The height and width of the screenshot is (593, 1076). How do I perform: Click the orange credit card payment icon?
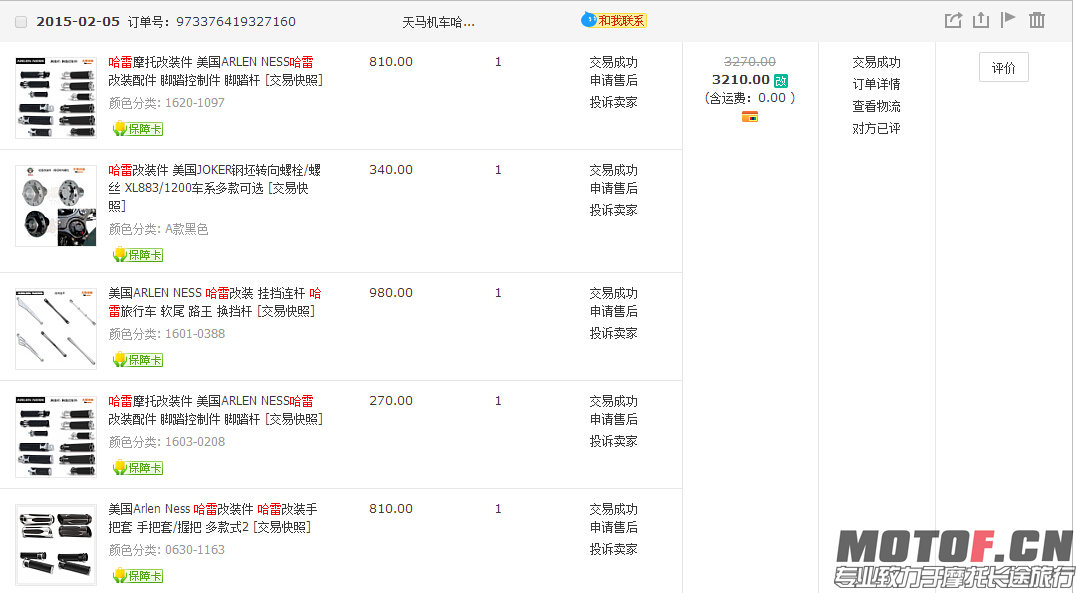[x=749, y=117]
